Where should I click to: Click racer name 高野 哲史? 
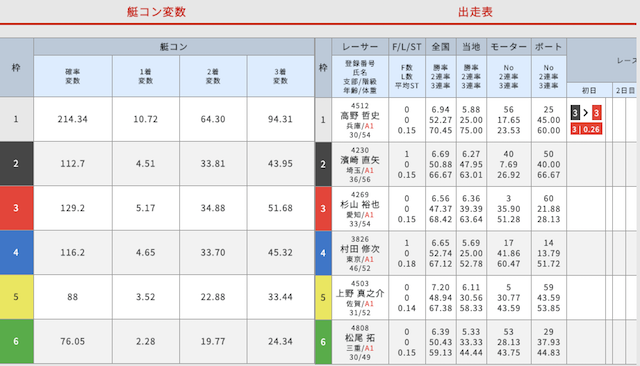click(x=360, y=116)
